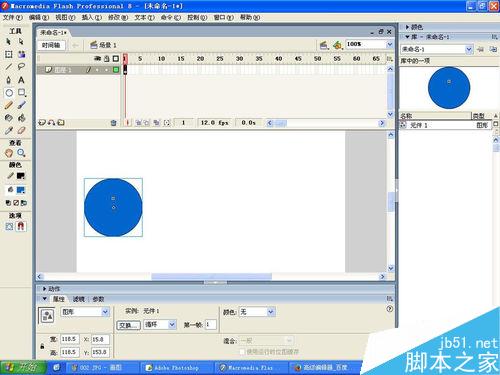Select the Text tool
The width and height of the screenshot is (500, 375).
(21, 80)
